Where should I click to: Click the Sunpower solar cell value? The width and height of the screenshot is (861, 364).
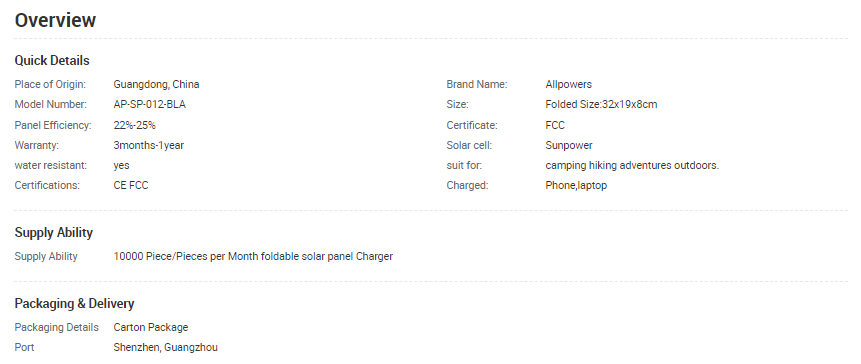569,145
